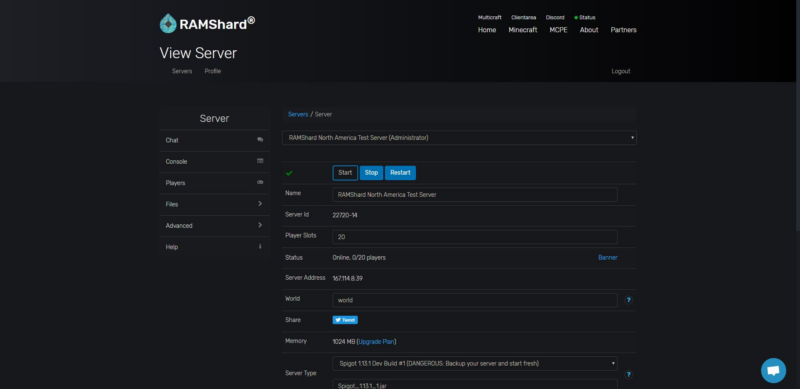Open the Server Type Spigot dropdown
Screen dimensions: 800x389
[x=475, y=363]
